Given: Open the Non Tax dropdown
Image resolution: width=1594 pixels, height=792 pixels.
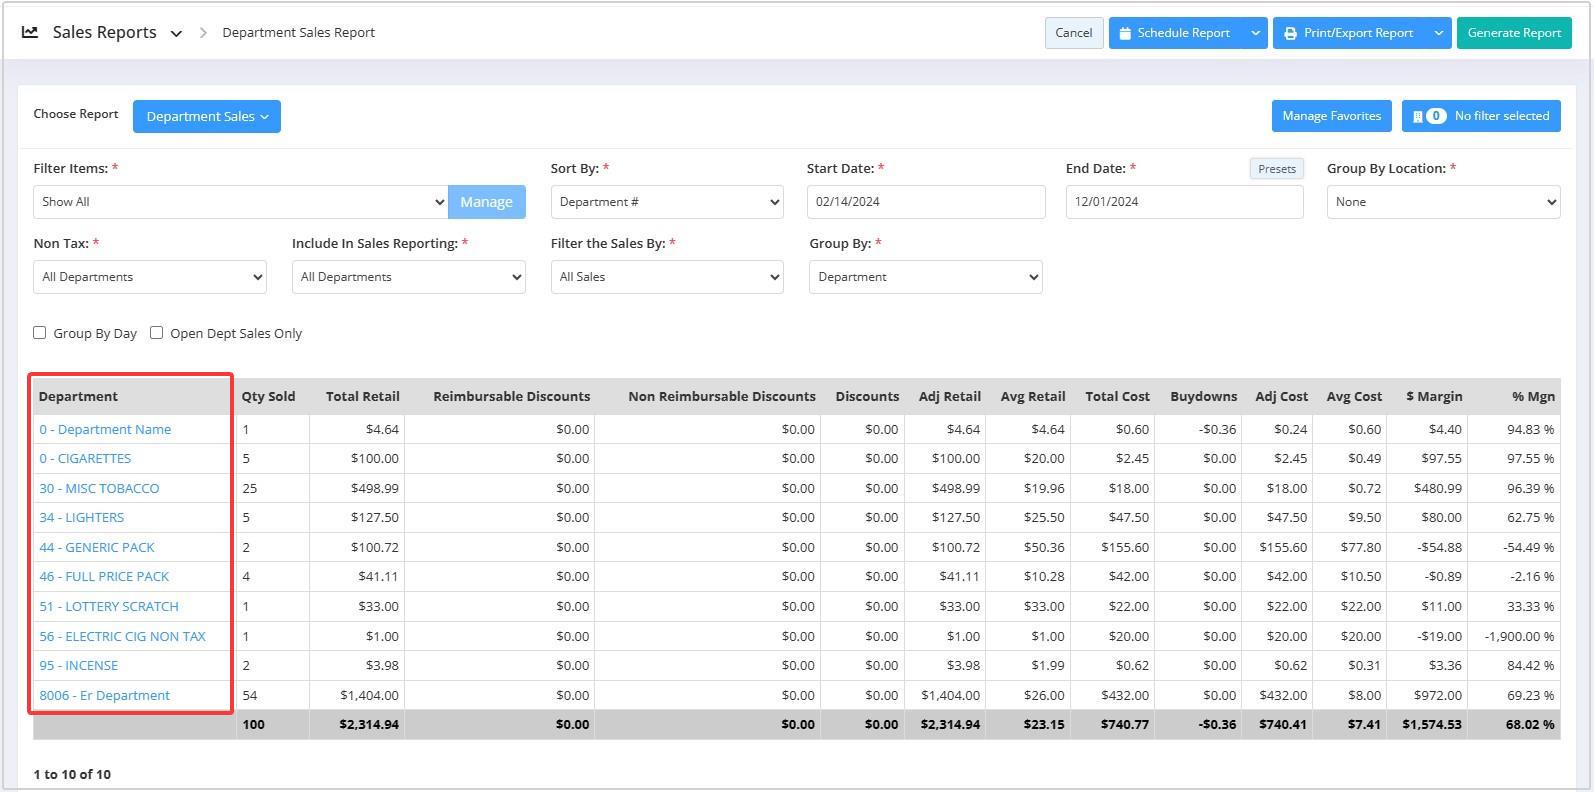Looking at the screenshot, I should (150, 277).
